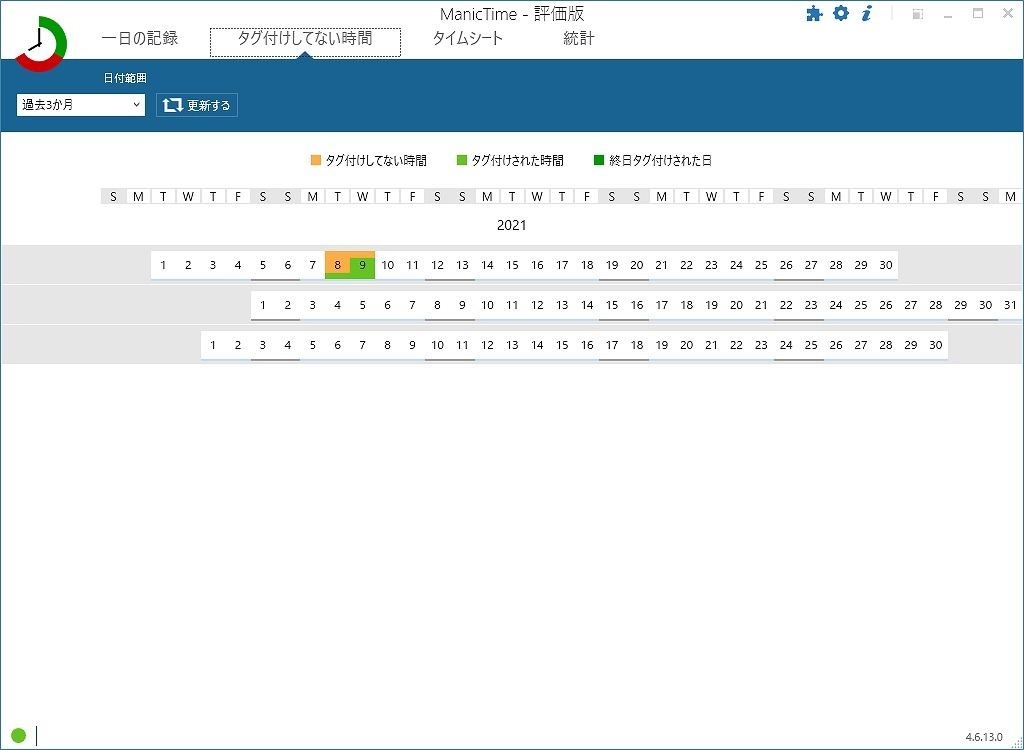
Task: Open the 統計 tab
Action: 579,39
